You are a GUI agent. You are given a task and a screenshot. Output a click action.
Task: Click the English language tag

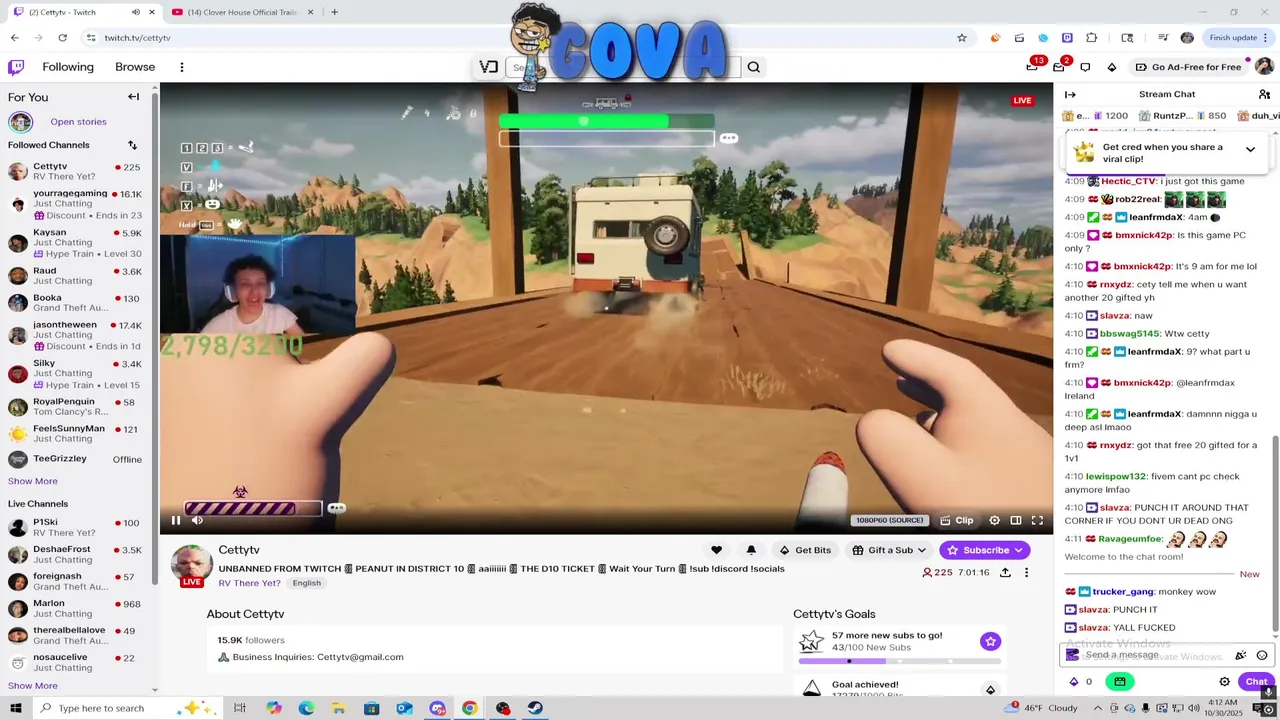click(x=307, y=583)
